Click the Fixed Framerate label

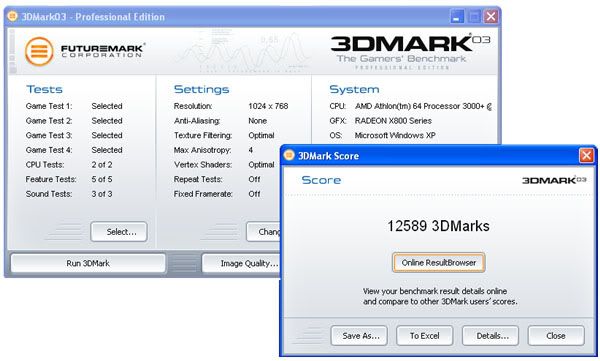(x=203, y=194)
